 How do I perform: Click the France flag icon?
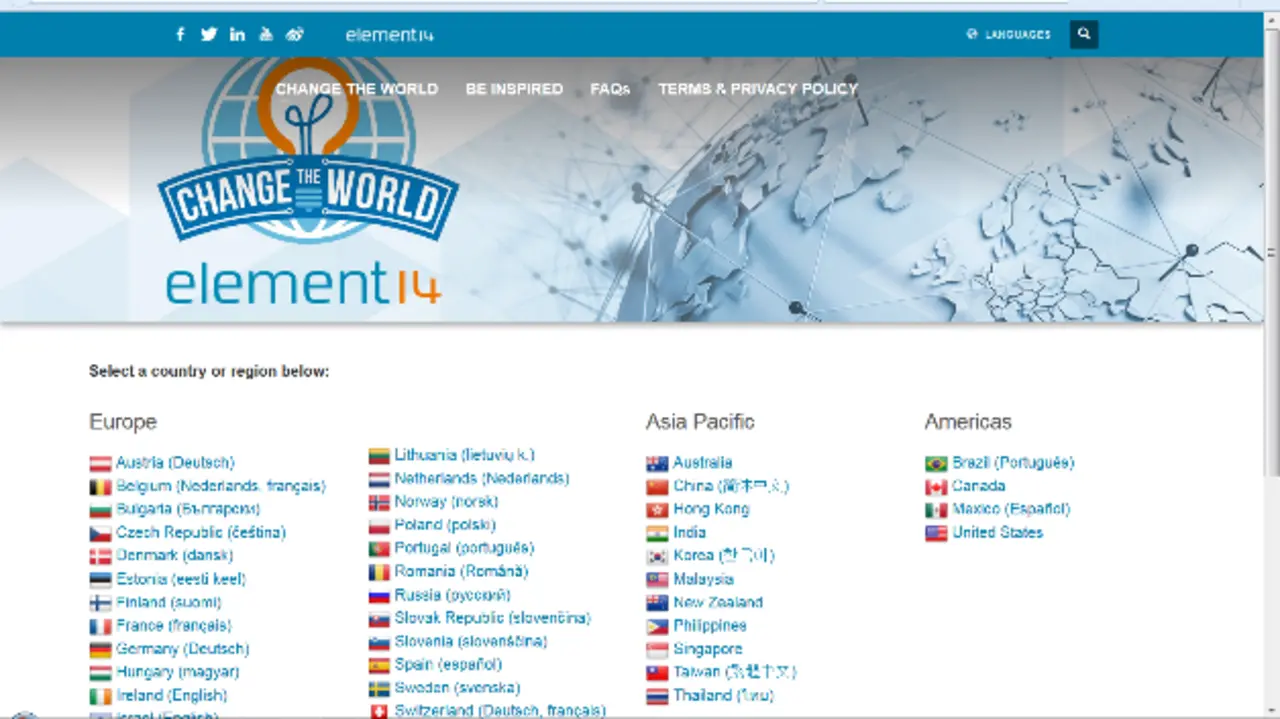(100, 626)
